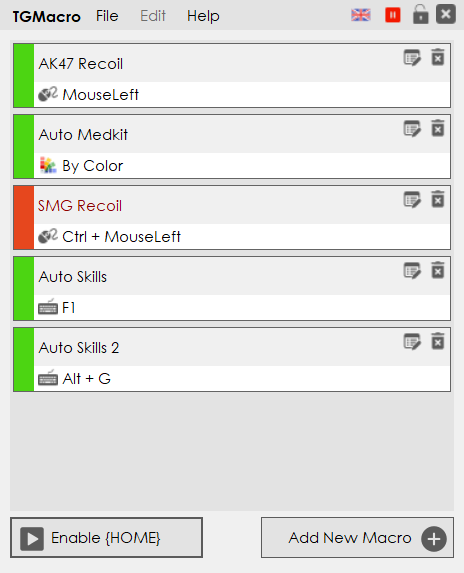
Task: Click the red pause icon
Action: (393, 15)
